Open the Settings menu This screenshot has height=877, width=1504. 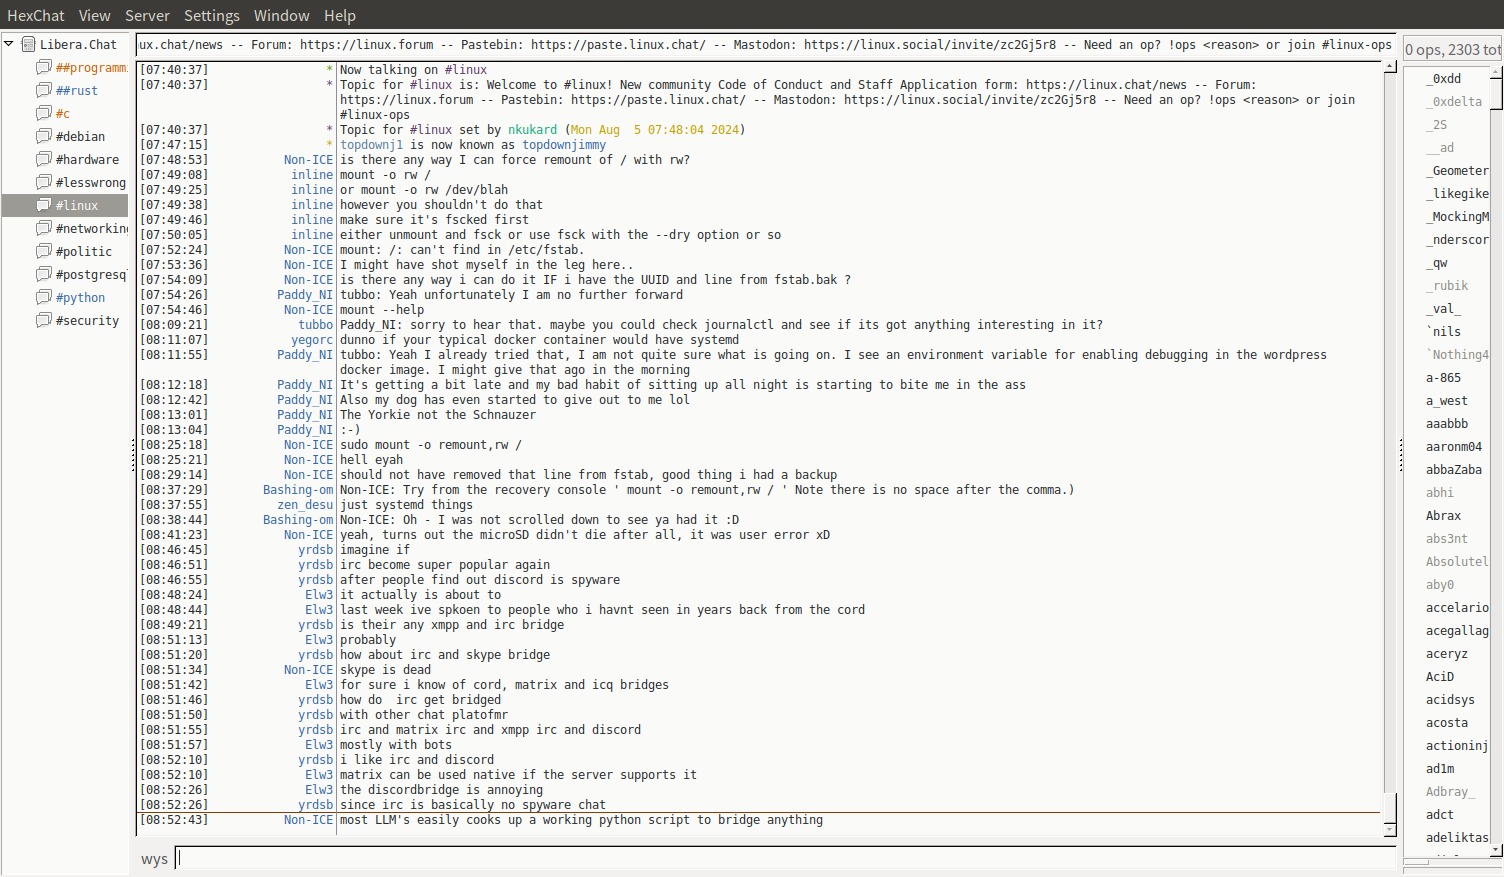click(x=211, y=15)
